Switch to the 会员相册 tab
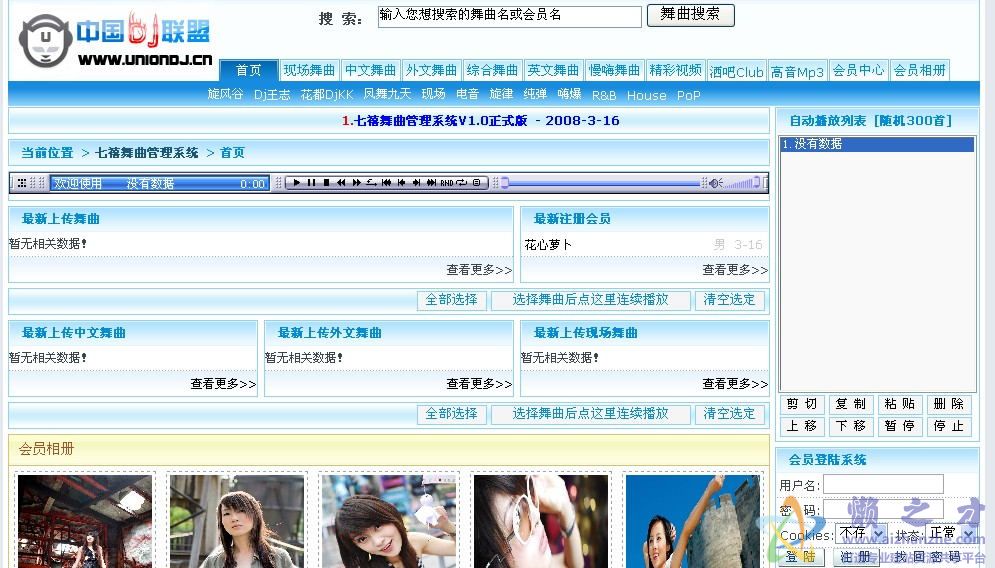Image resolution: width=995 pixels, height=568 pixels. coord(919,71)
